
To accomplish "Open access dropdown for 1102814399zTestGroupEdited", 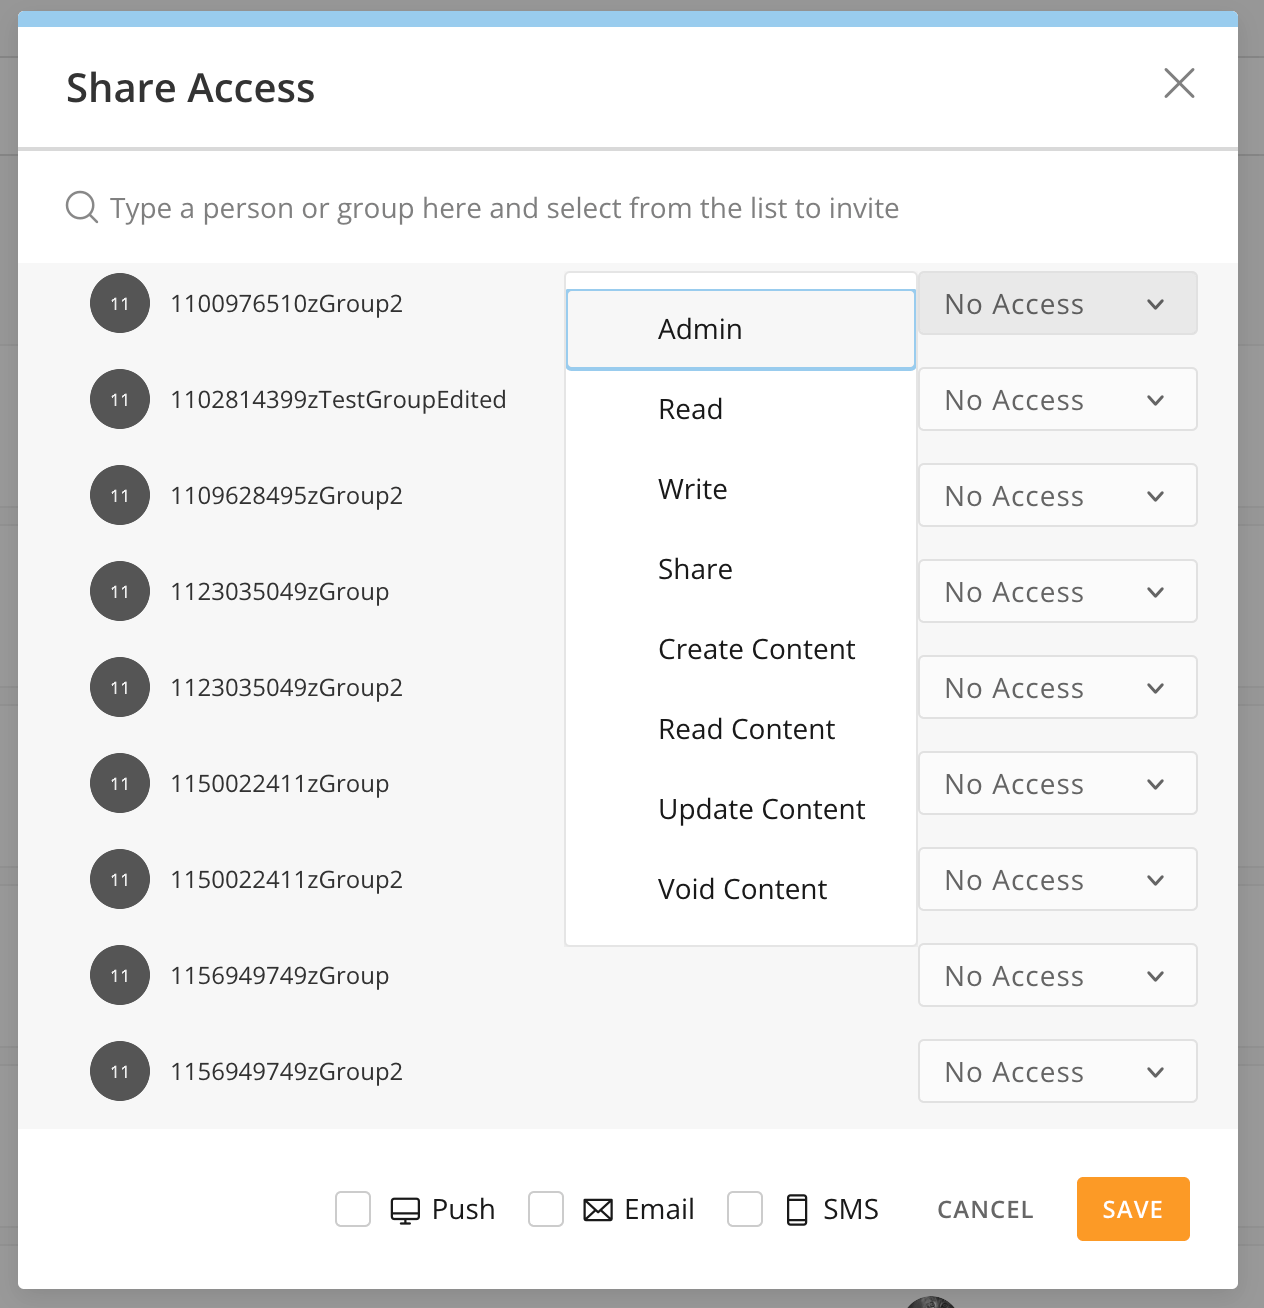I will [1058, 399].
